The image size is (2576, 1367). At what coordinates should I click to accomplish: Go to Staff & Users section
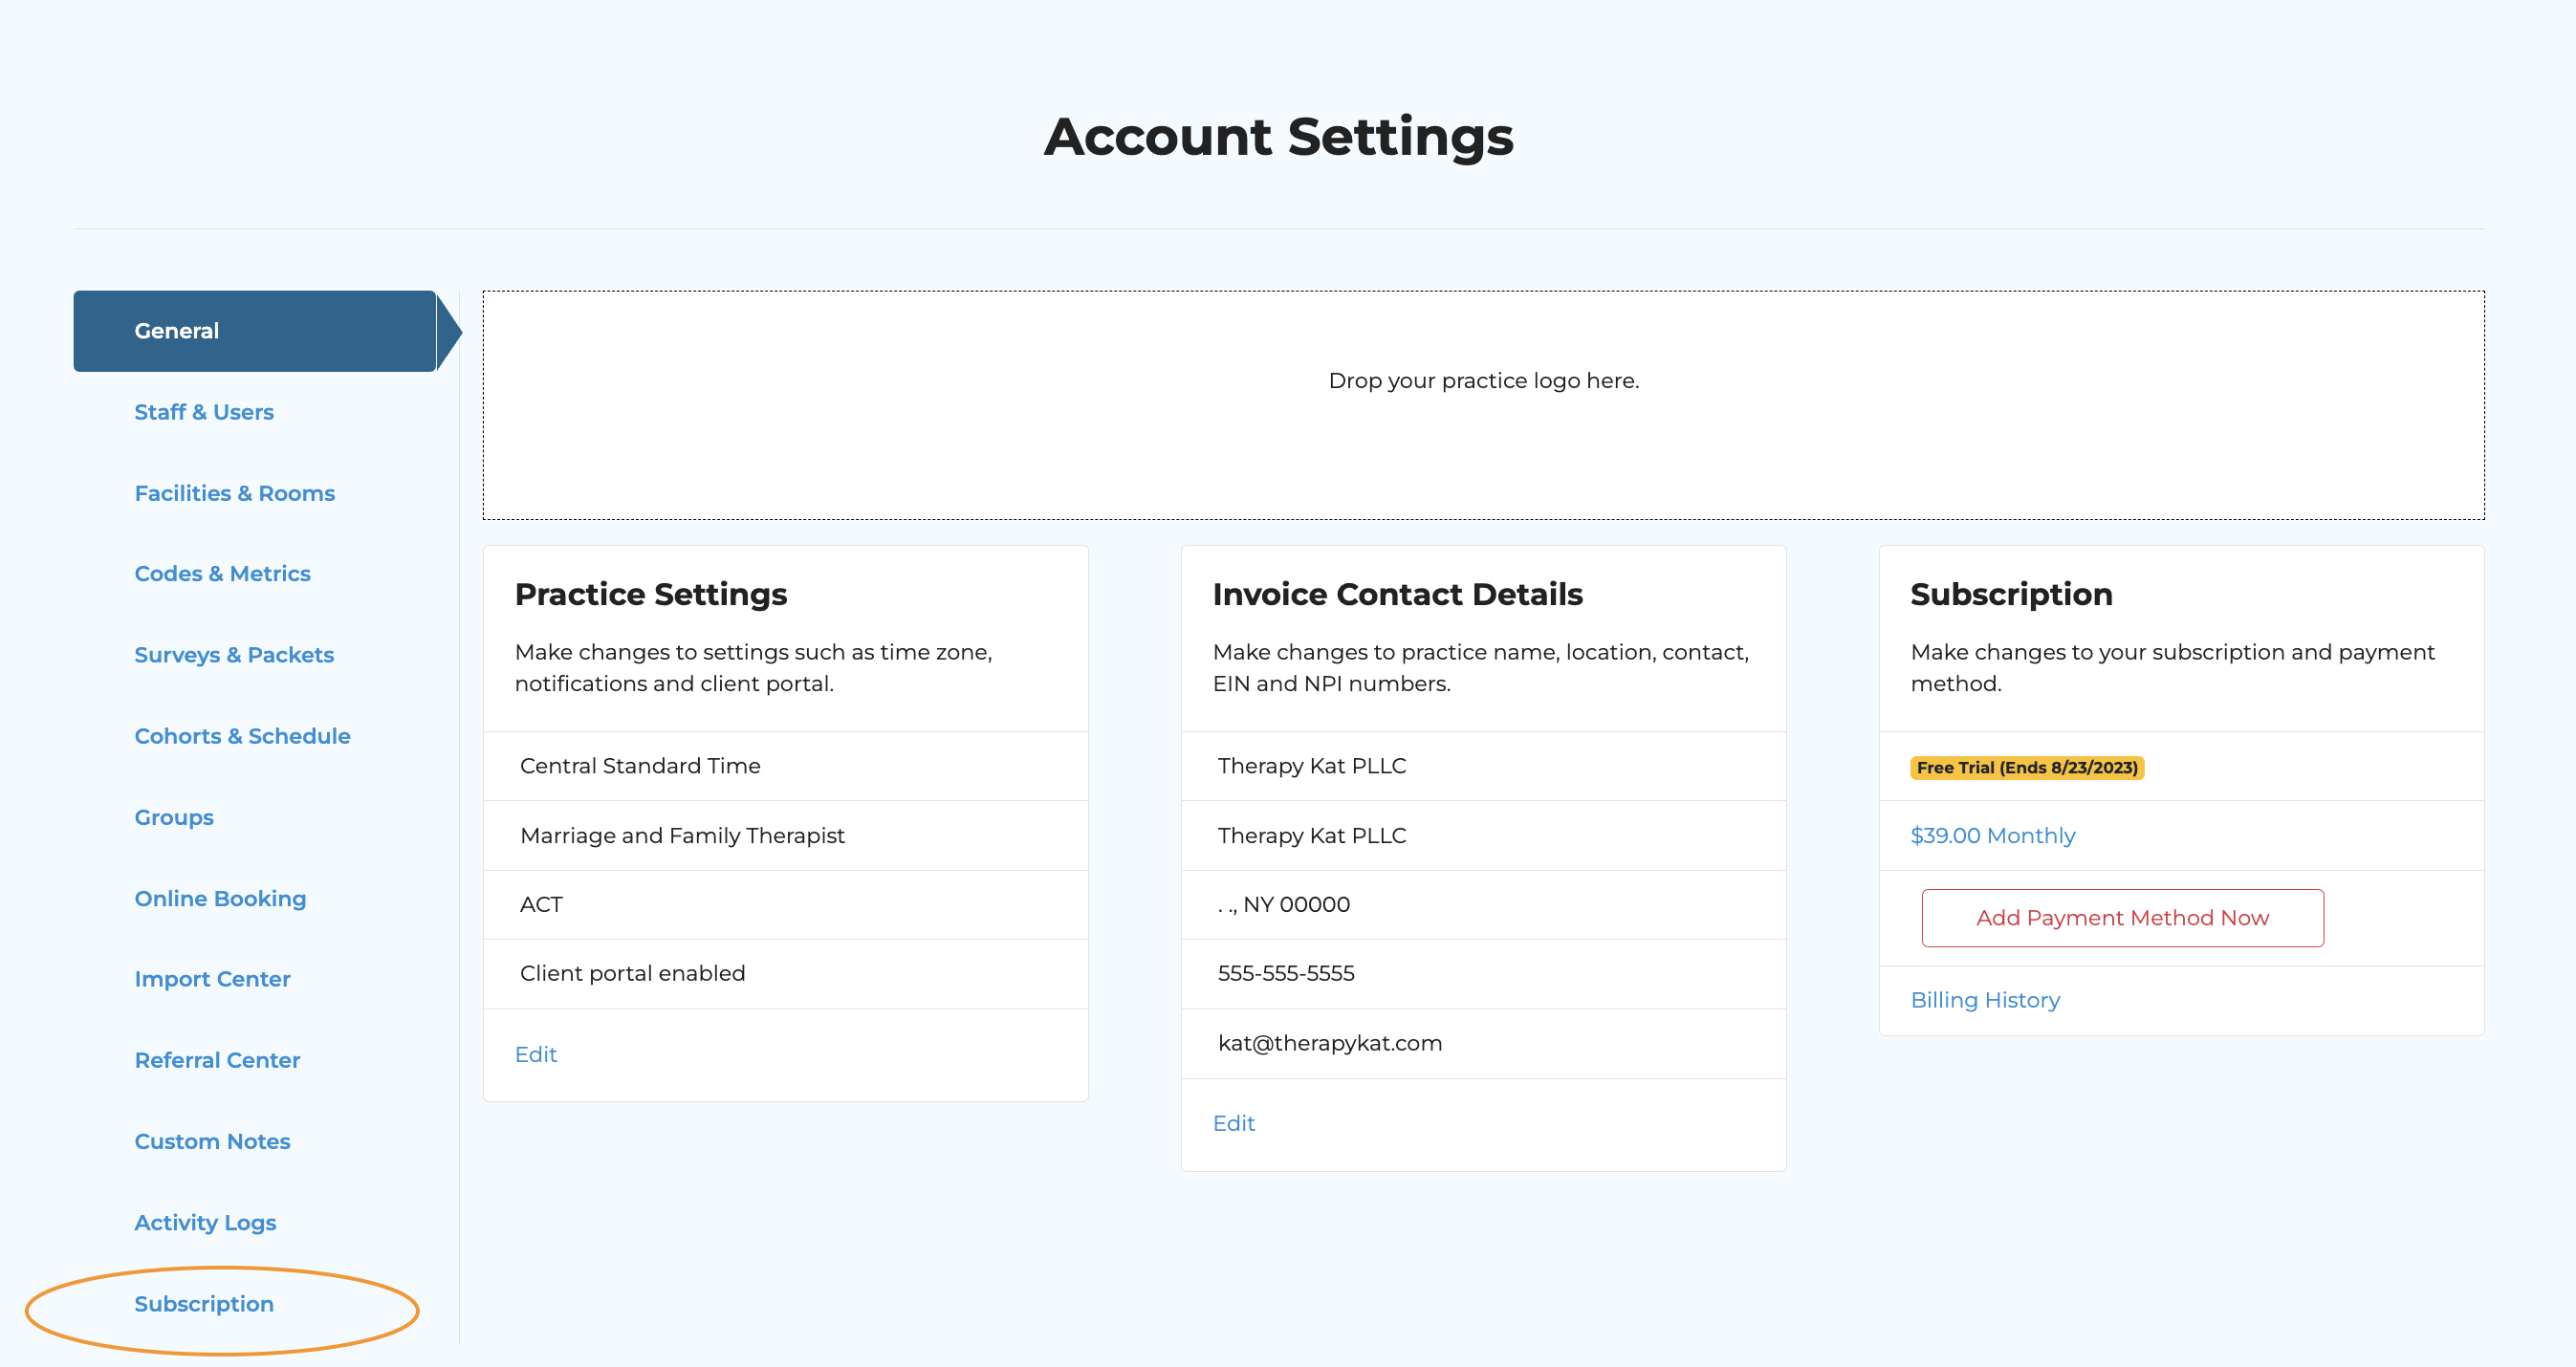click(x=204, y=412)
